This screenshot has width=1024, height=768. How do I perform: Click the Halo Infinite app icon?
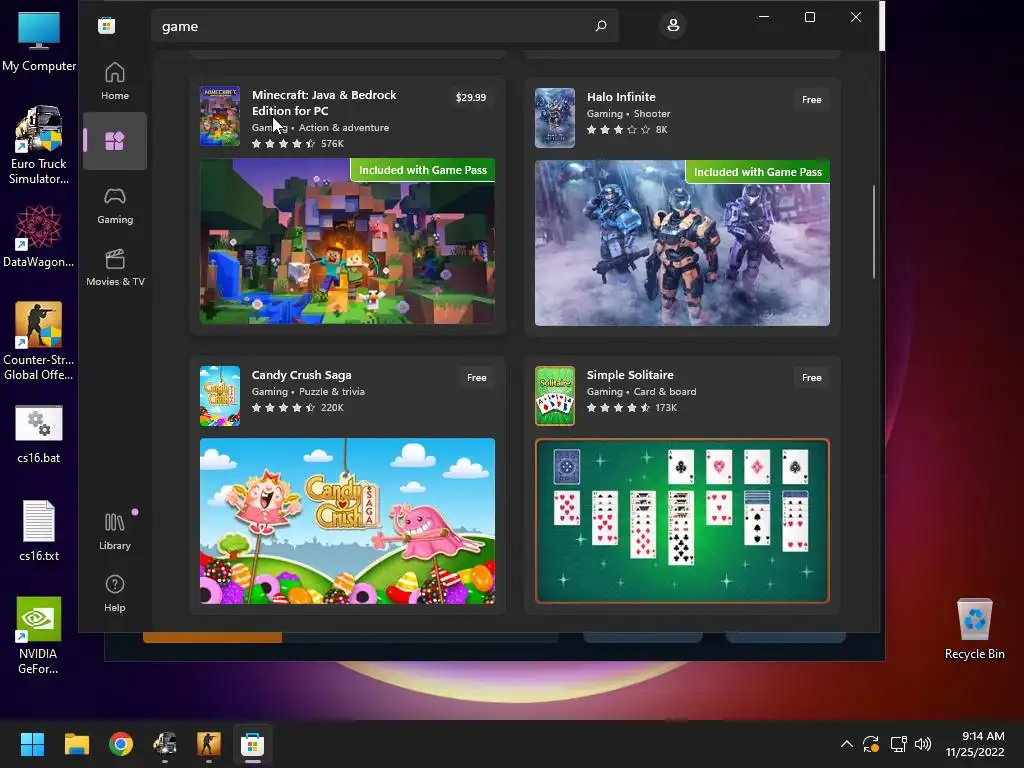point(554,118)
